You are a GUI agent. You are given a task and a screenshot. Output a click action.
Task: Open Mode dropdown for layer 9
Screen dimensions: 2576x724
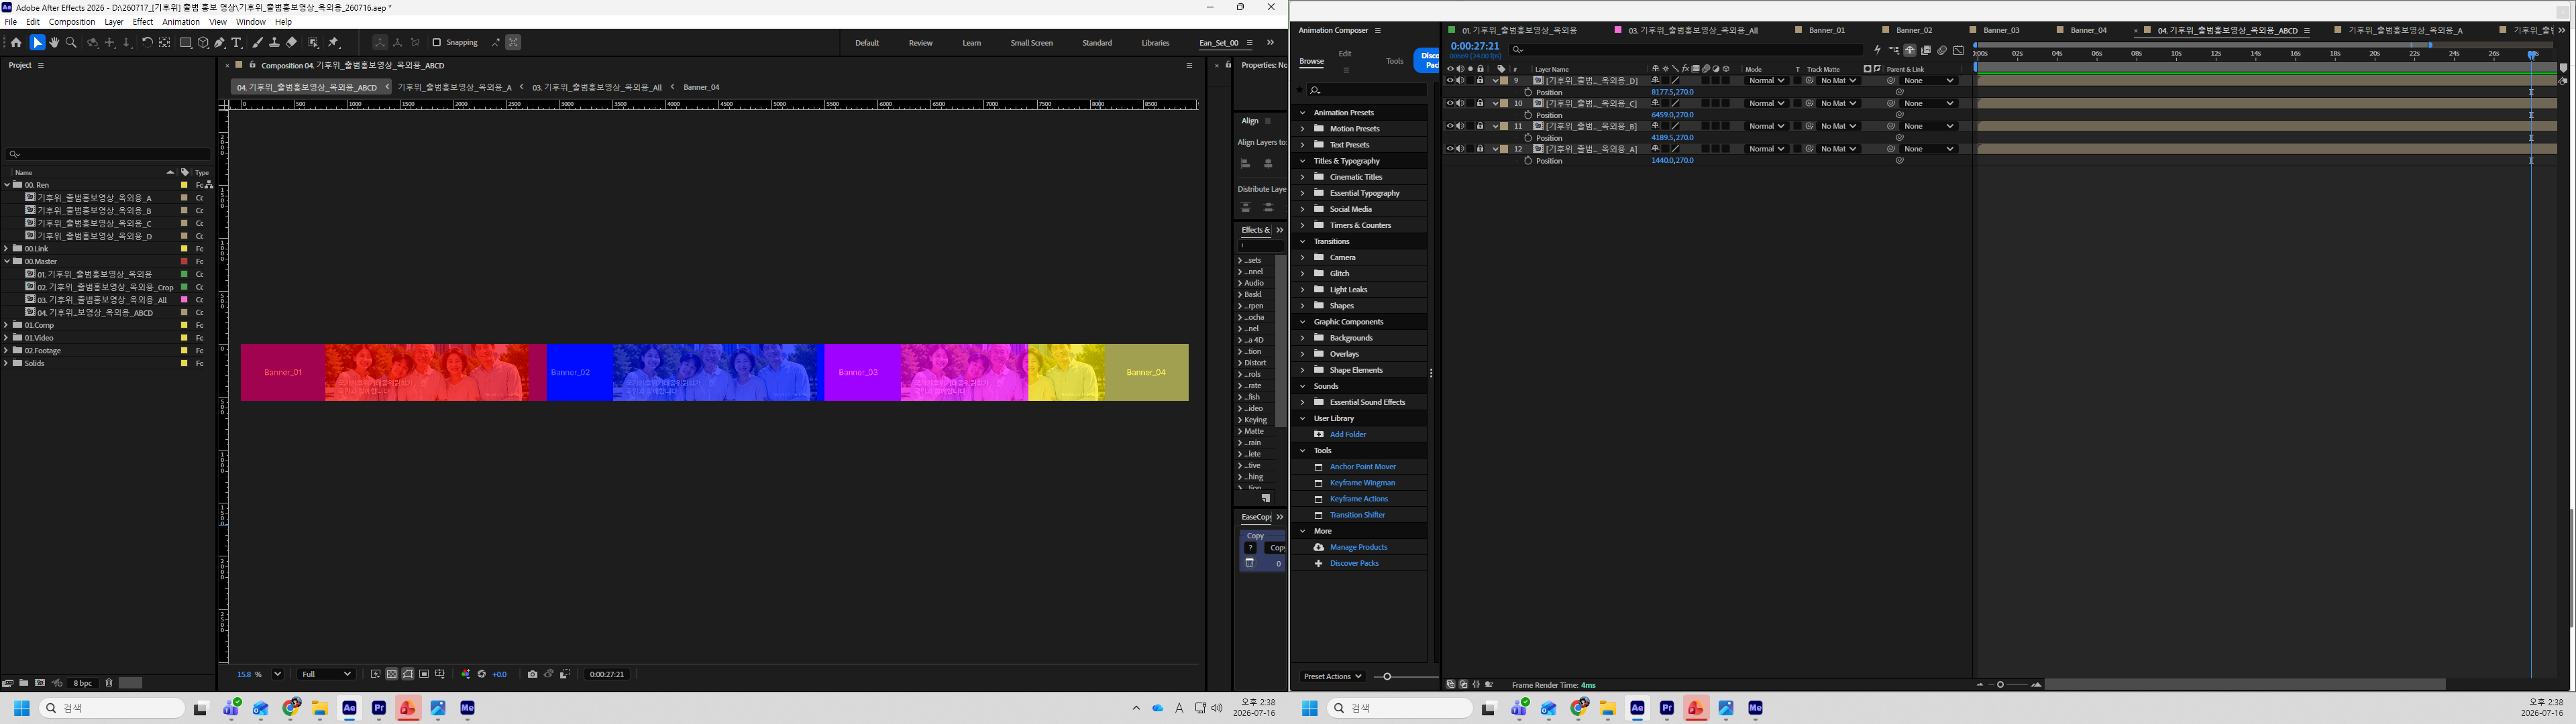pos(1766,80)
